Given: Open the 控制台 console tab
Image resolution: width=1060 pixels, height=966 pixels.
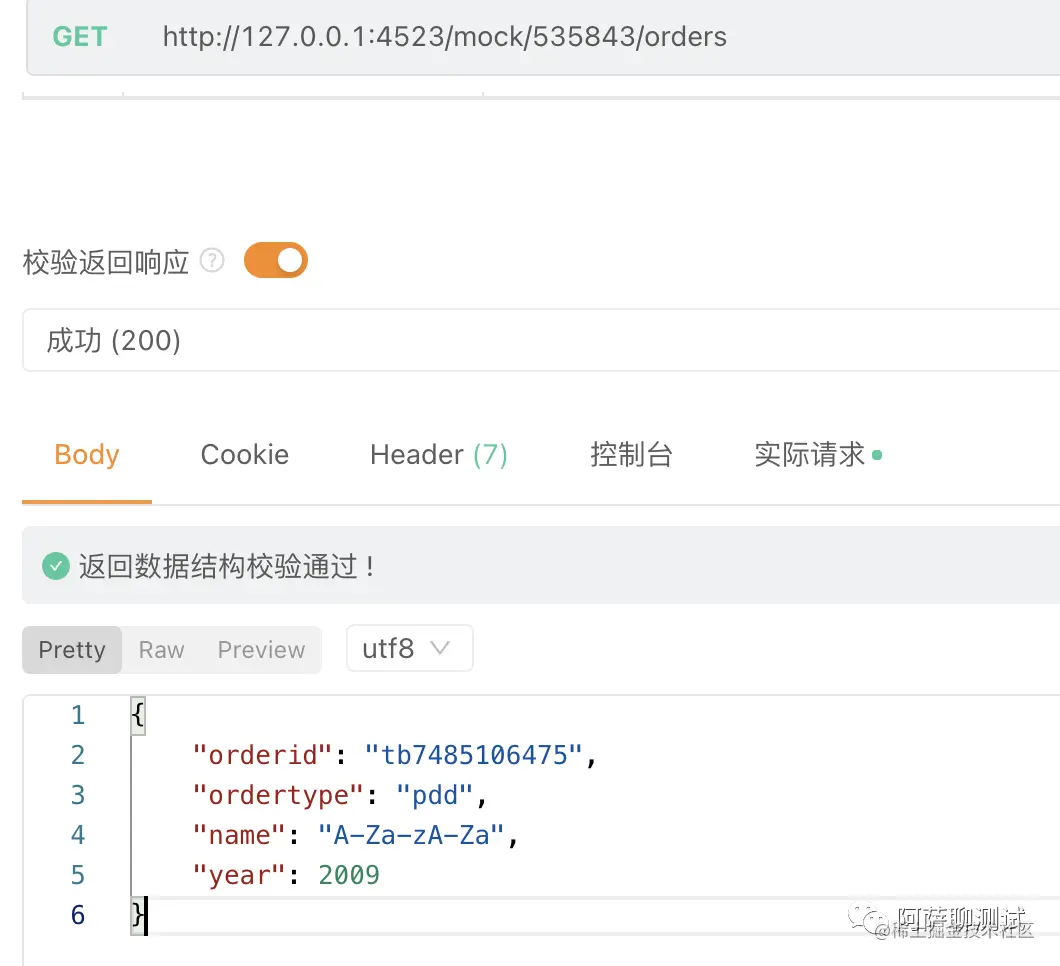Looking at the screenshot, I should pos(631,454).
